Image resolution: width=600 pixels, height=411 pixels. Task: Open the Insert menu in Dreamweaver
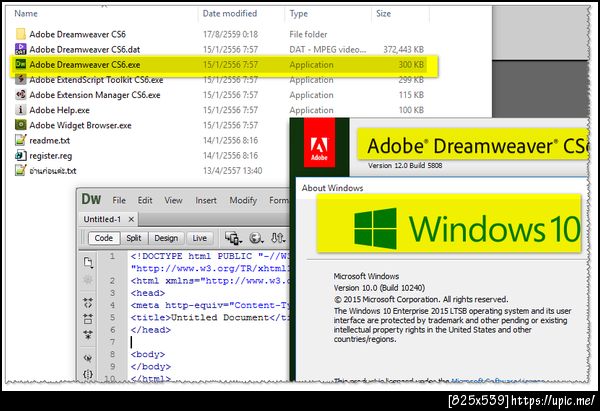click(206, 200)
